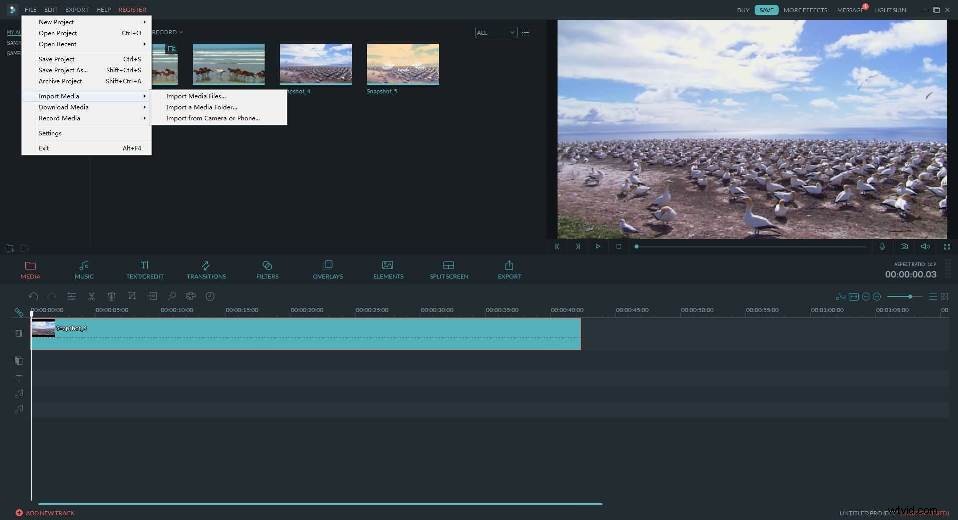Viewport: 958px width, 520px height.
Task: Click the timeline zoom slider handle
Action: (910, 296)
